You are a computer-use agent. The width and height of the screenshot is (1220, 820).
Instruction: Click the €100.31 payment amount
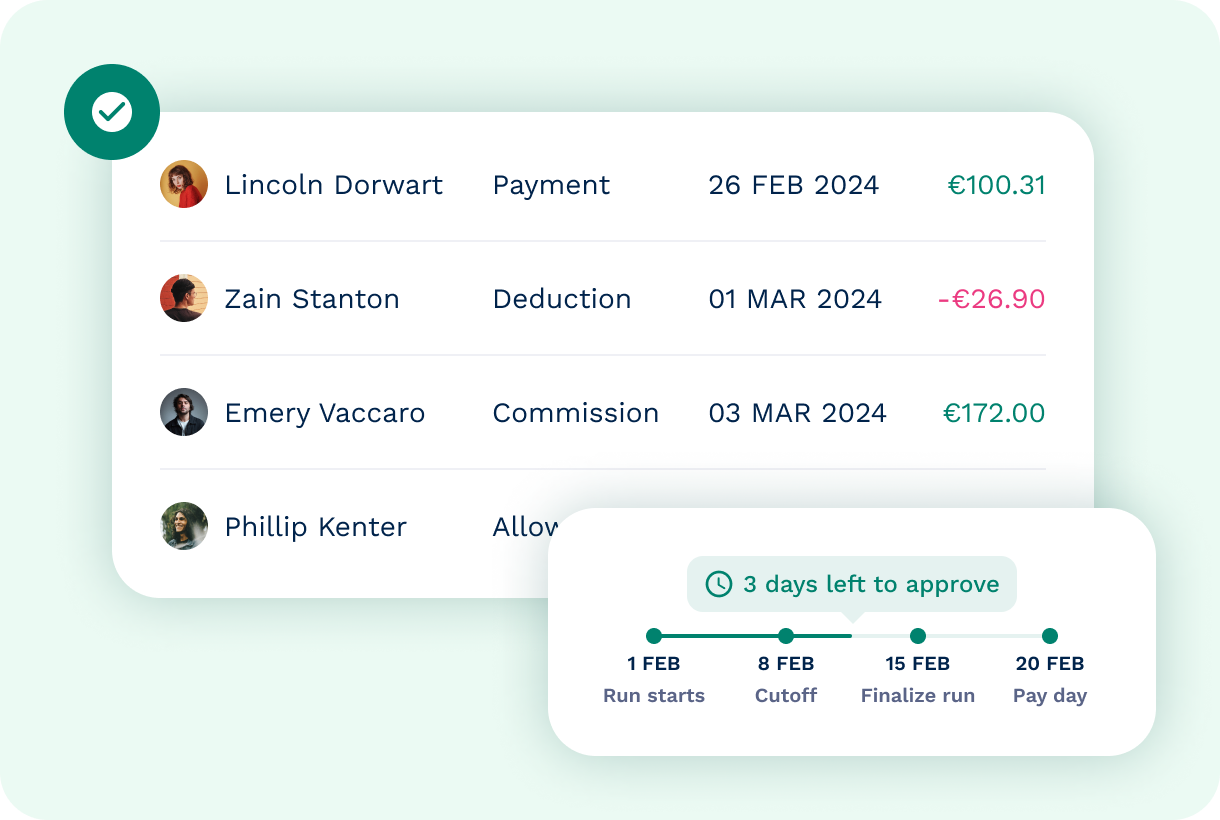coord(996,185)
